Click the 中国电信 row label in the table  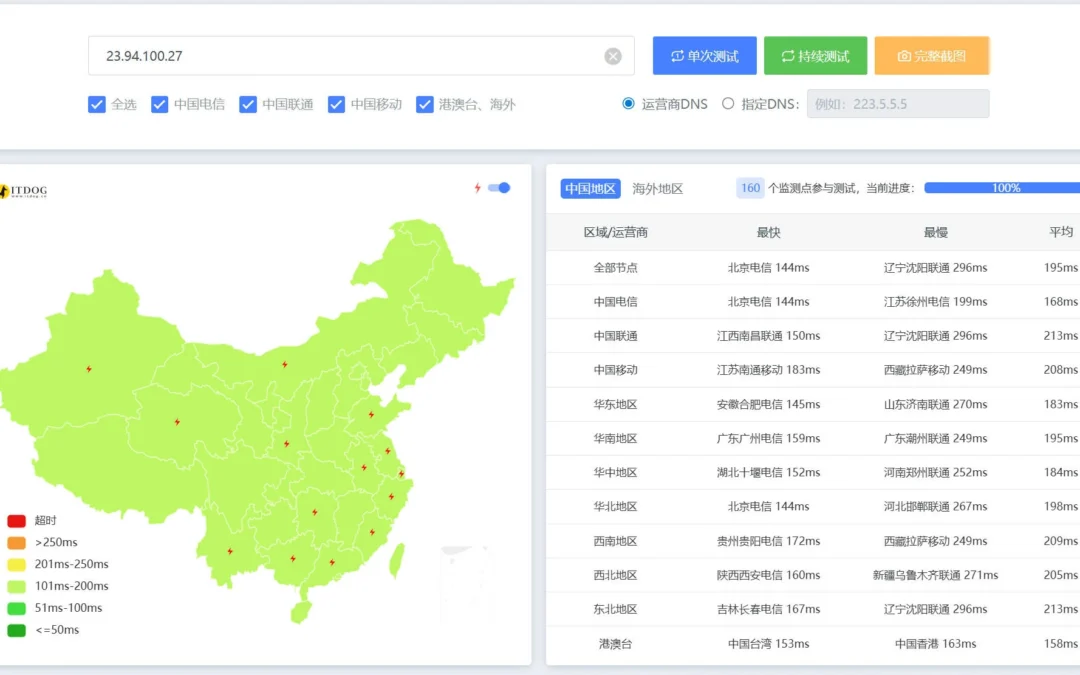click(615, 302)
